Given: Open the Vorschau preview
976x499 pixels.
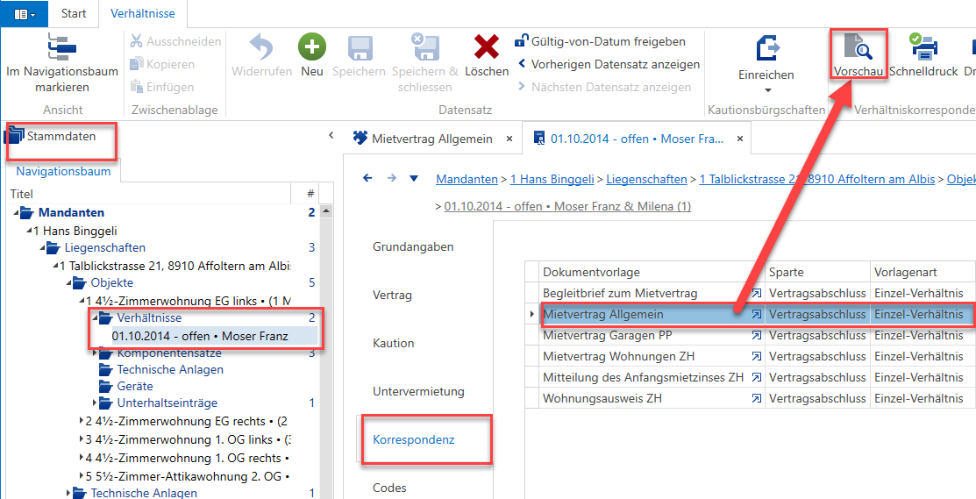Looking at the screenshot, I should [x=859, y=55].
